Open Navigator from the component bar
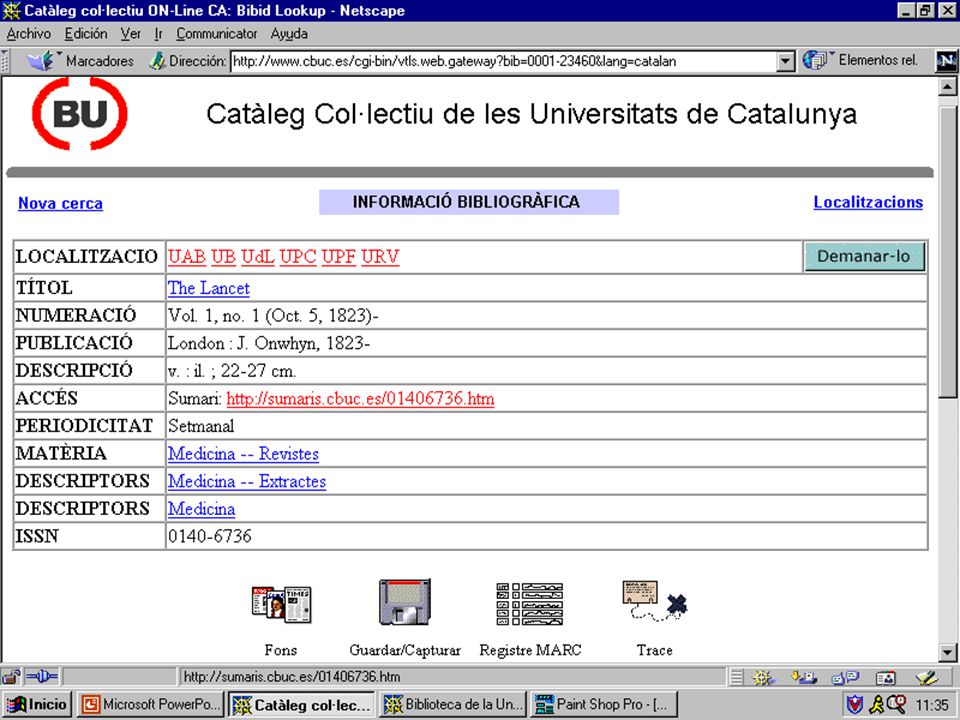Screen dimensions: 960x720 (x=763, y=677)
